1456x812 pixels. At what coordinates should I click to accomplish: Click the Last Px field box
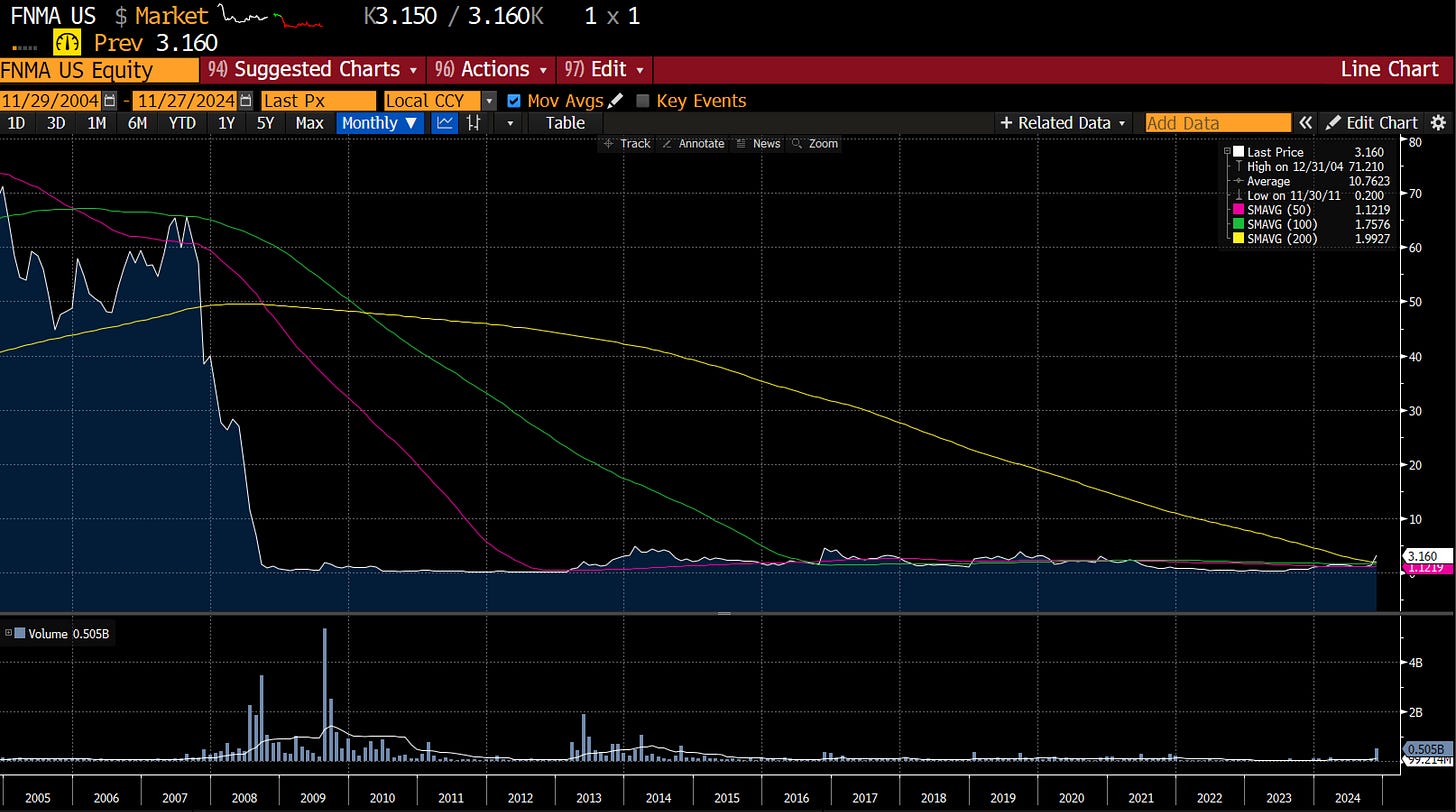[x=319, y=101]
